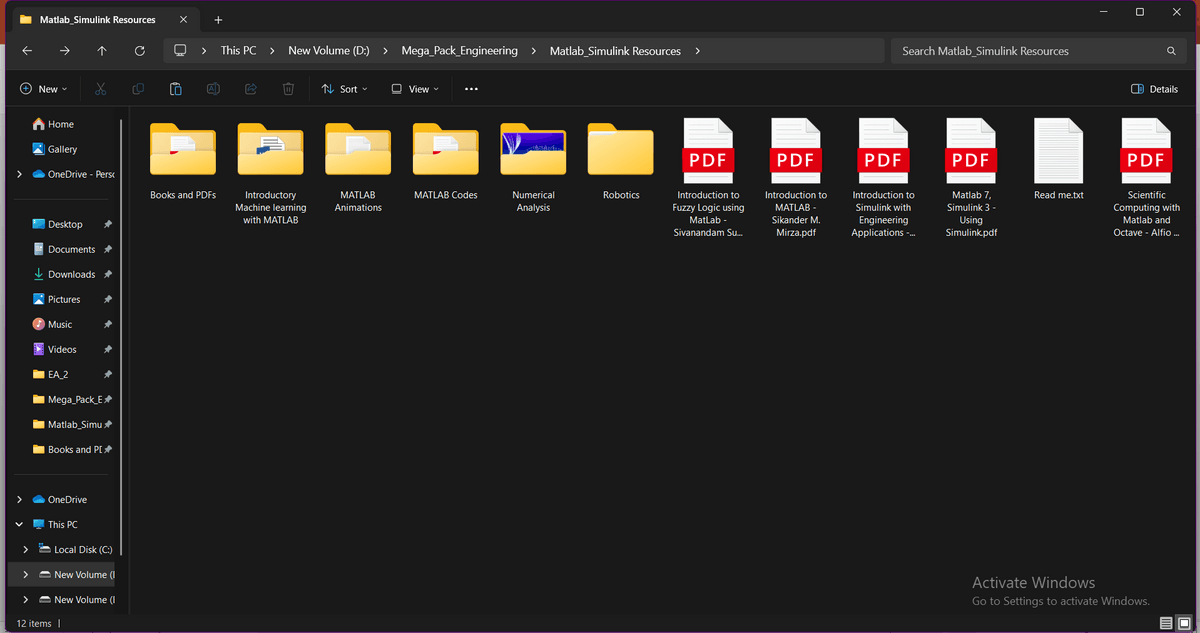Open the Sort dropdown menu

[345, 89]
